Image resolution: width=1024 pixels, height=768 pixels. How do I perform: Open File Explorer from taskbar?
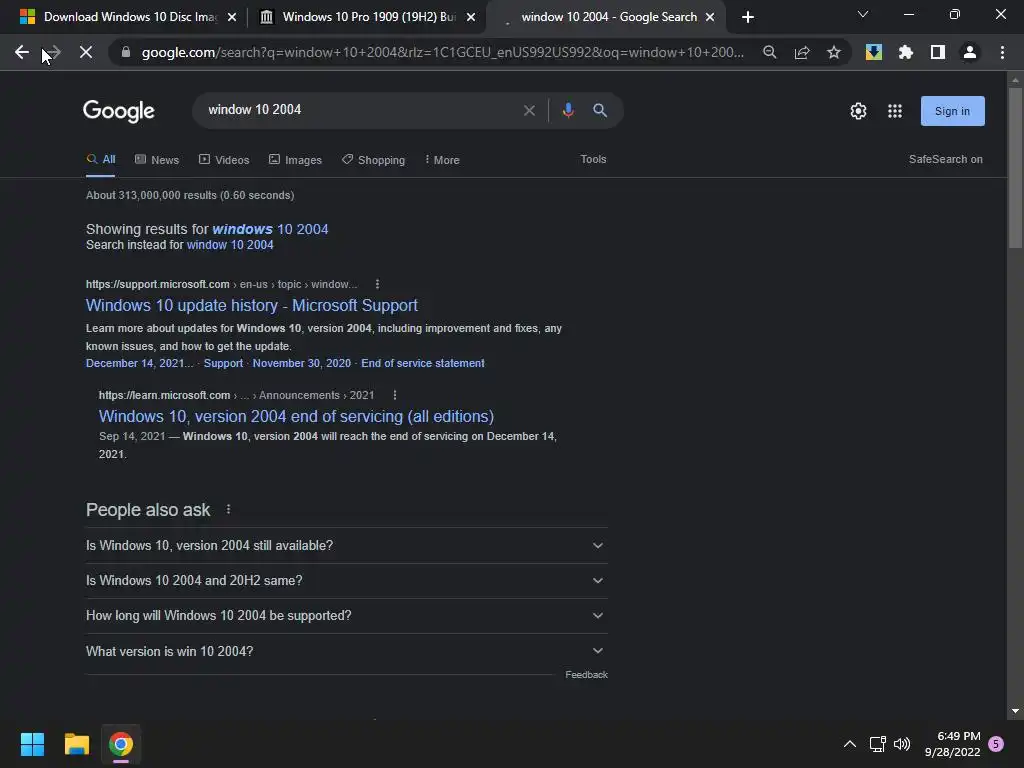coord(76,744)
